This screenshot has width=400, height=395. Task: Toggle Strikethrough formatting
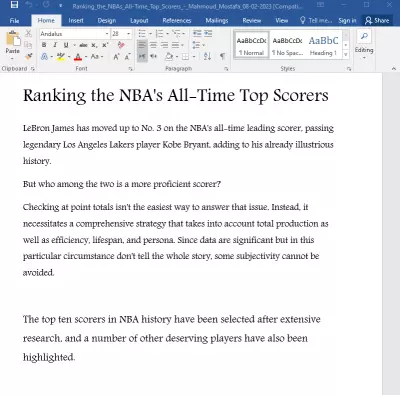point(83,45)
